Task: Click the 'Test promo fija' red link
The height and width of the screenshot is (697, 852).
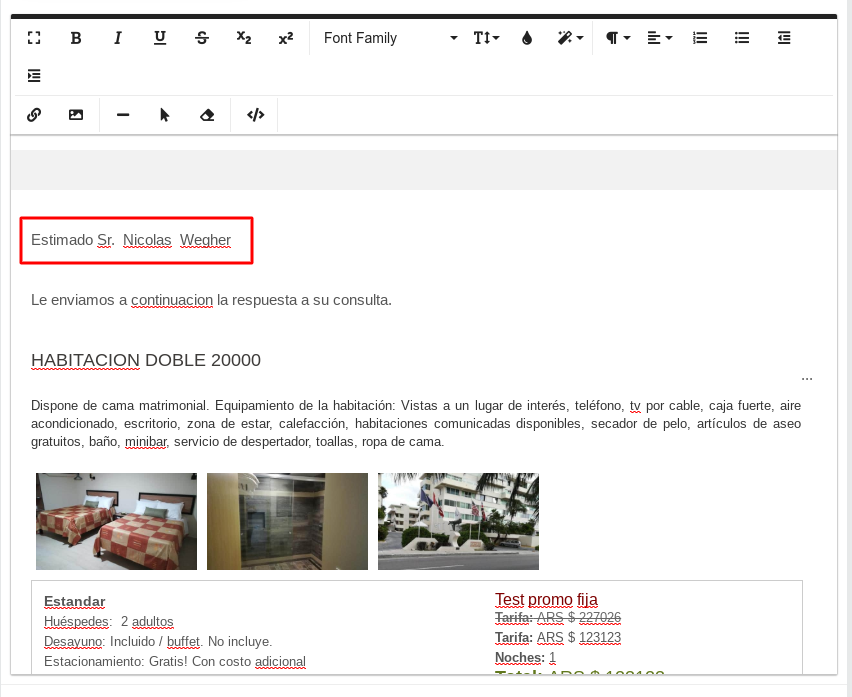Action: click(x=546, y=599)
